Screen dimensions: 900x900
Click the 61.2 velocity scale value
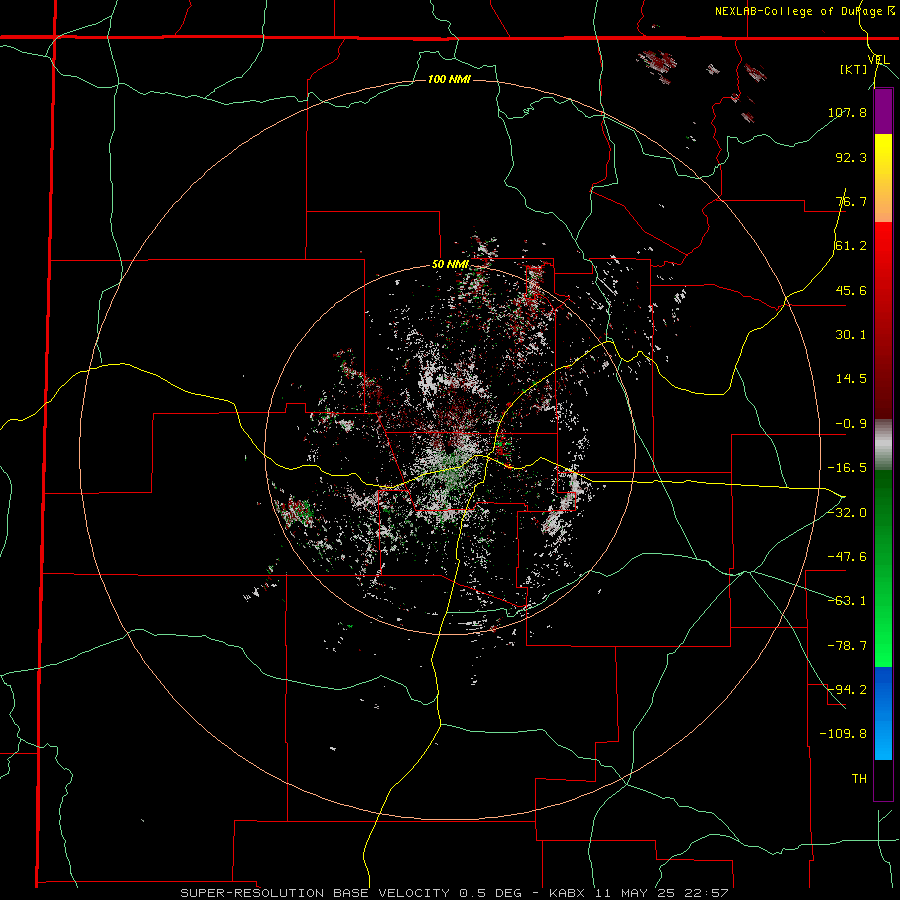coord(851,246)
